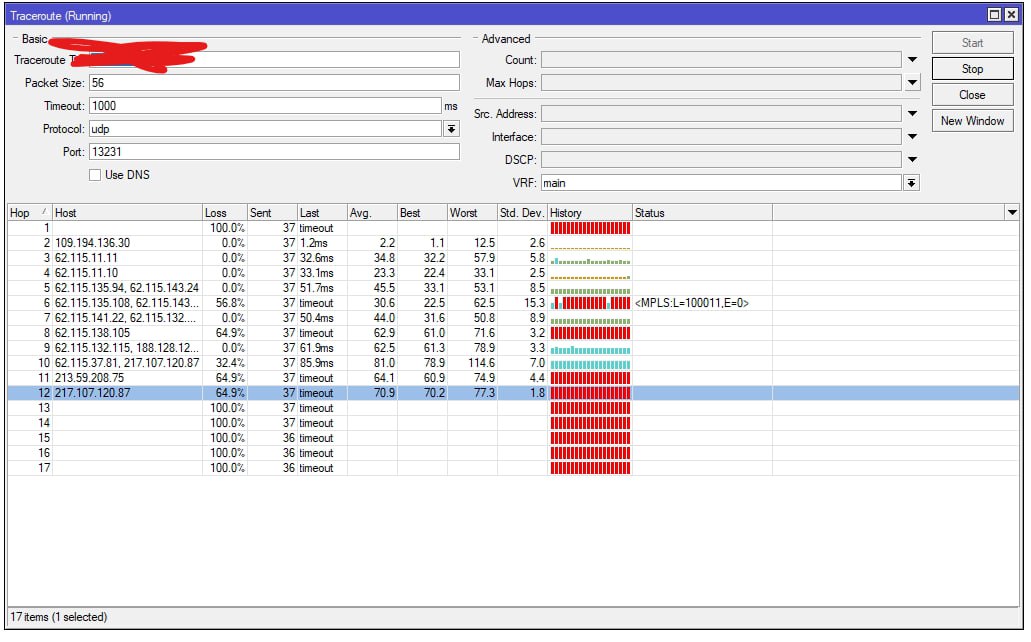Open traceroute in New Window
Screen dimensions: 1031x642
click(x=972, y=121)
